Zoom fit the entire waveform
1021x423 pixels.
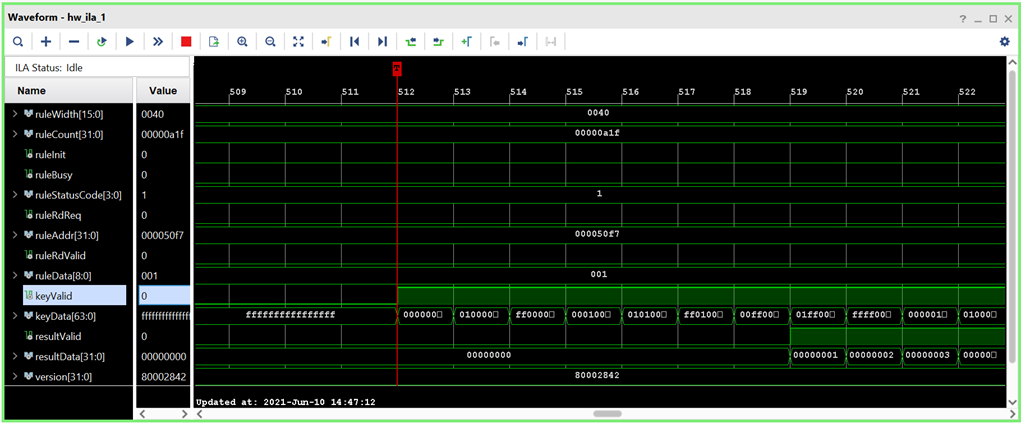tap(298, 42)
